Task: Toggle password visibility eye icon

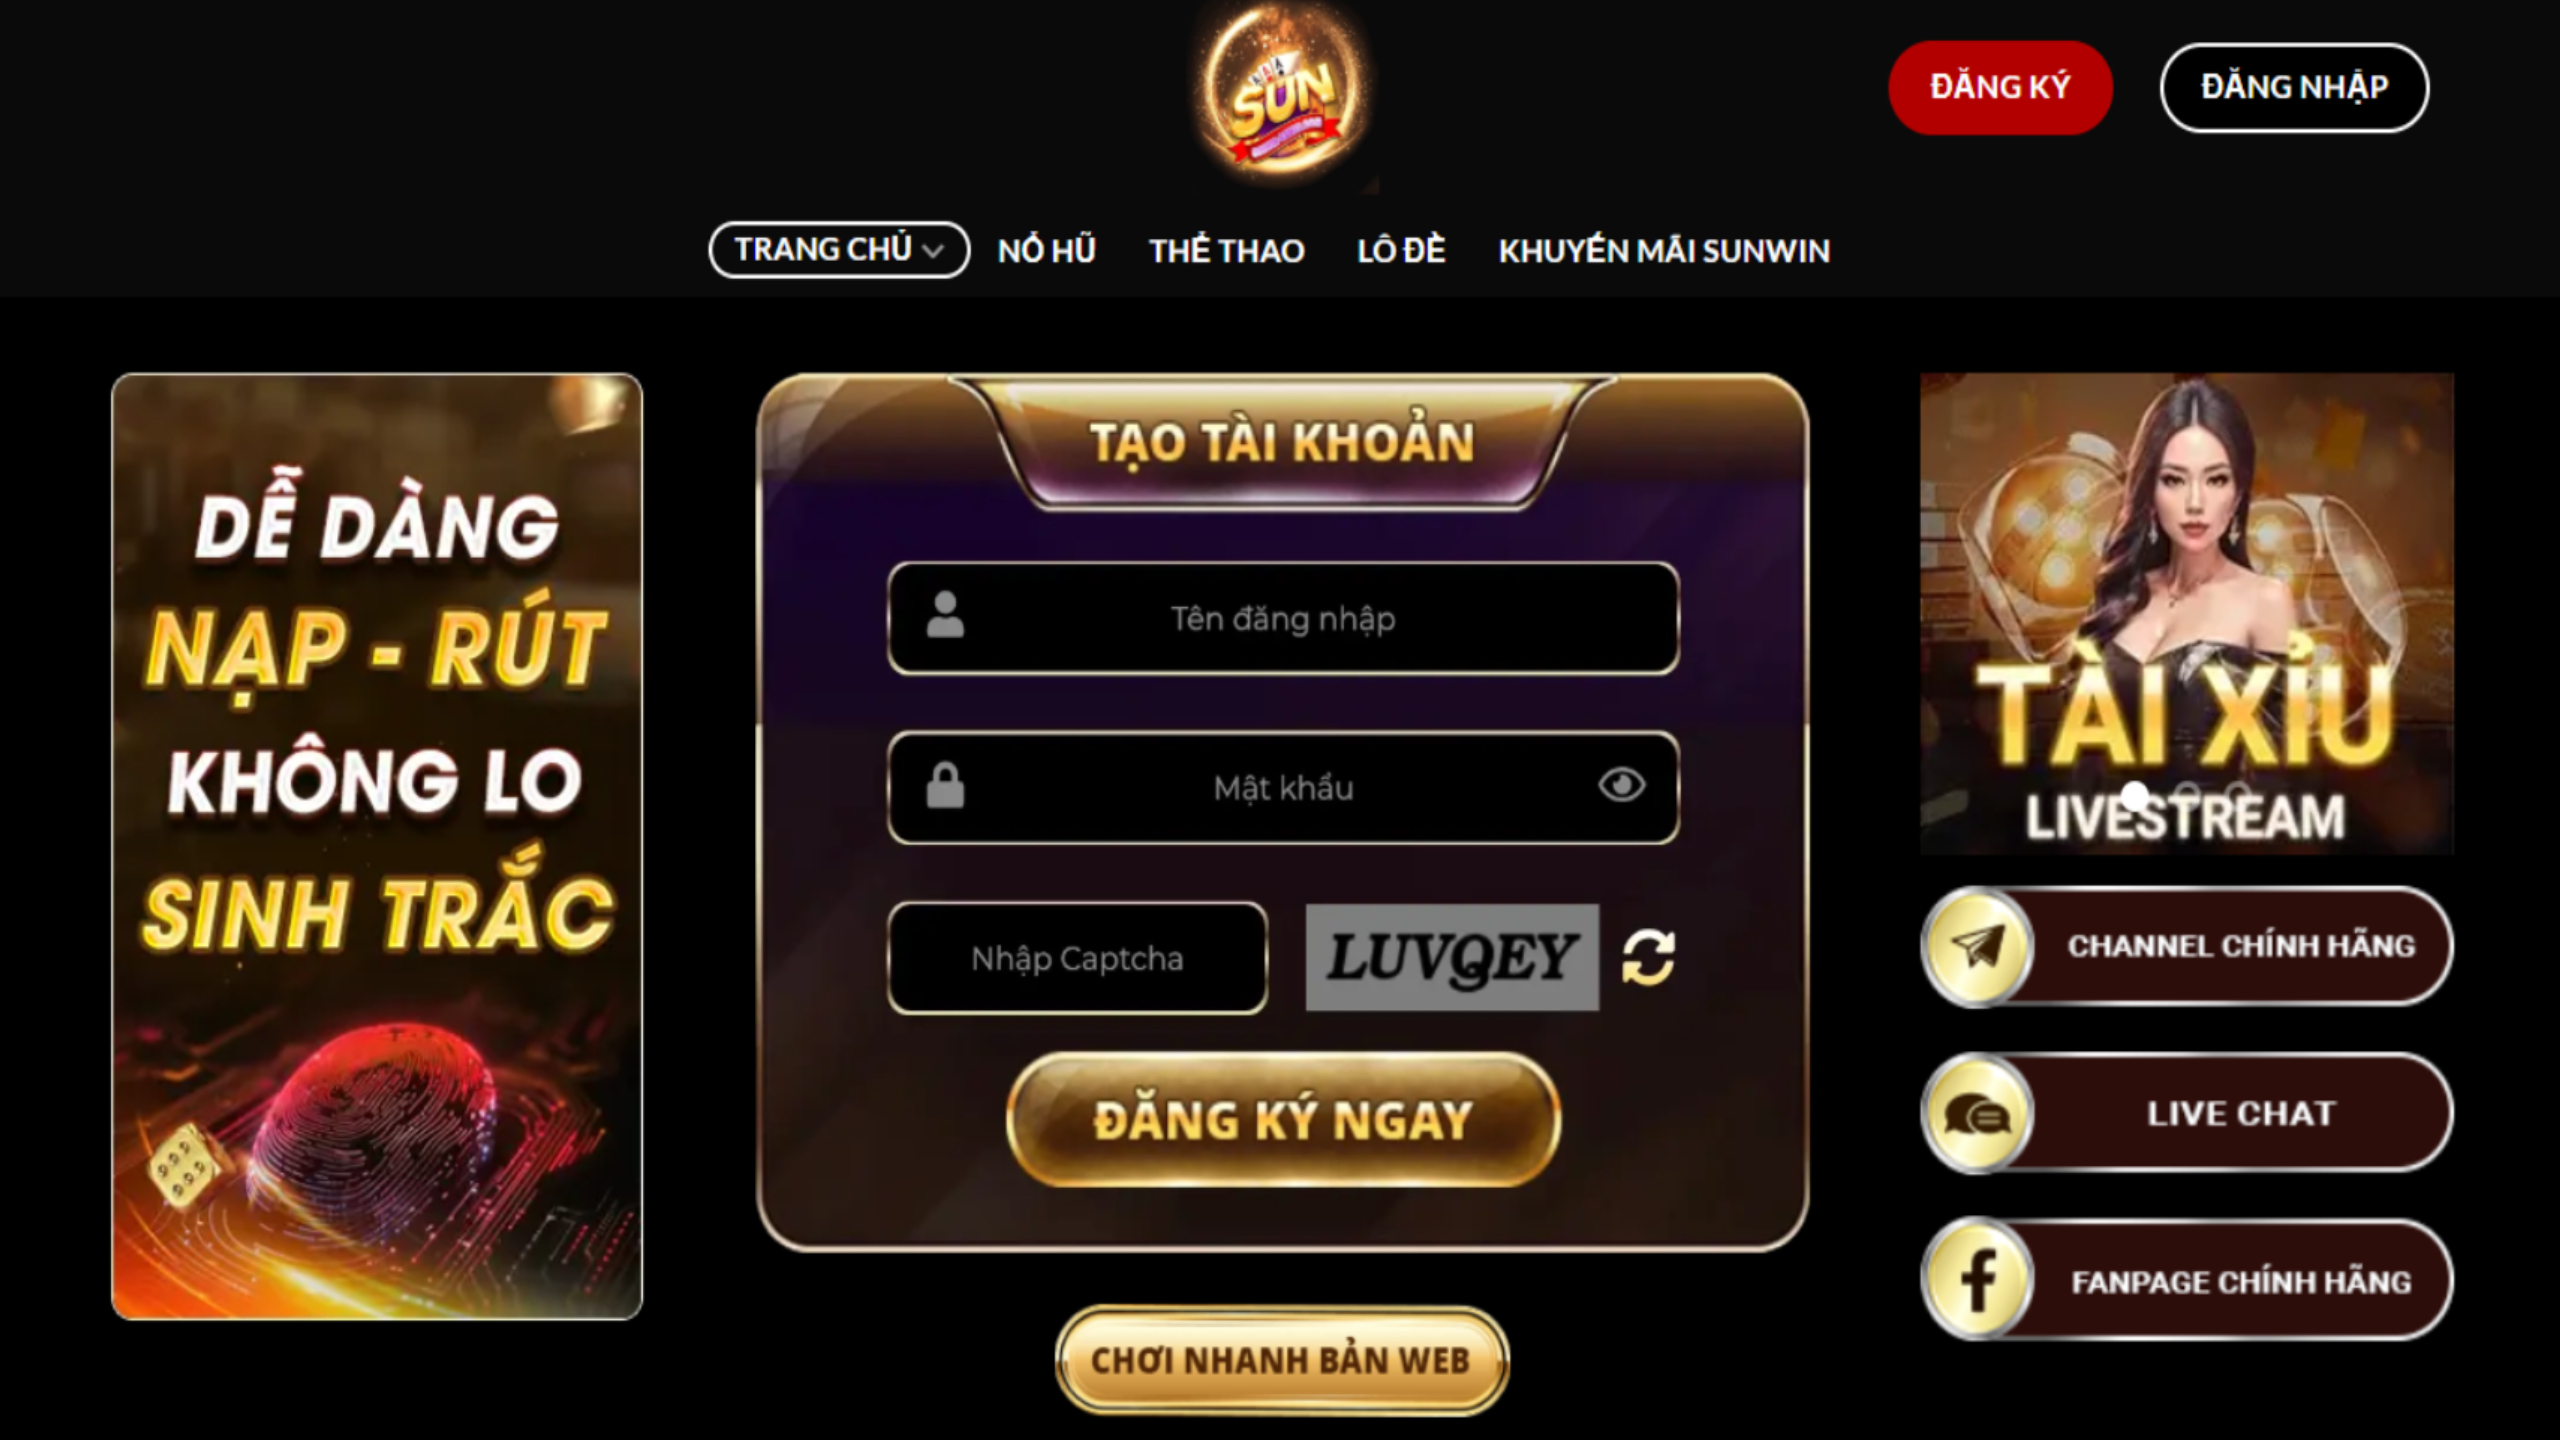Action: pos(1621,785)
